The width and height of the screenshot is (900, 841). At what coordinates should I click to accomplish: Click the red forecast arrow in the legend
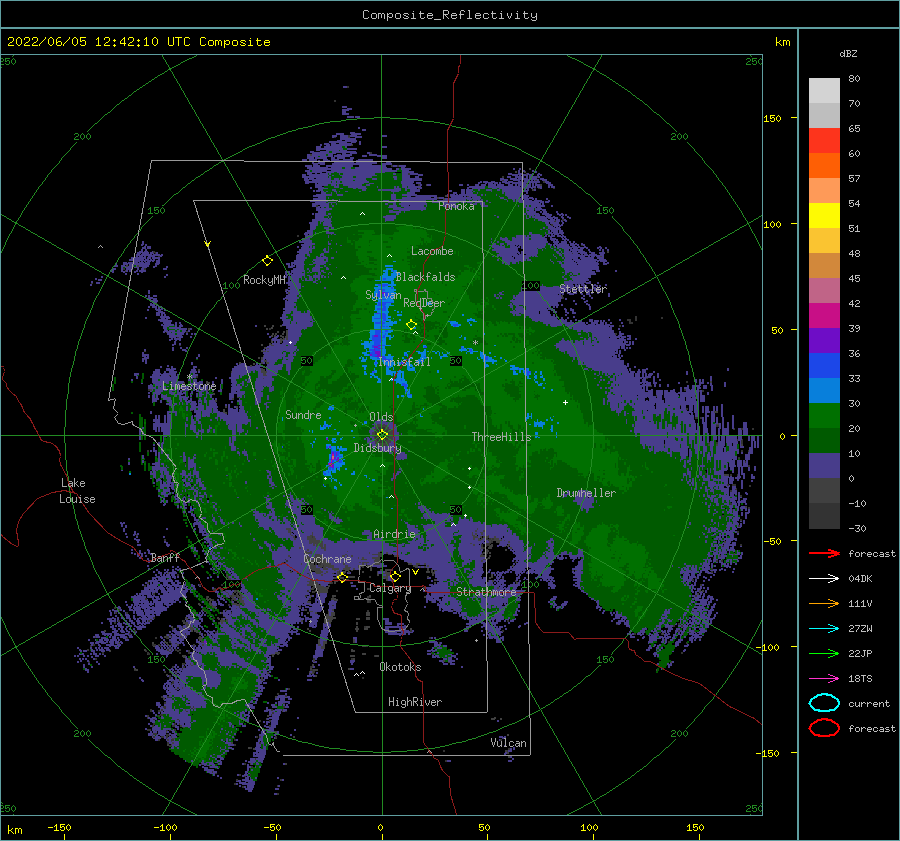point(824,553)
